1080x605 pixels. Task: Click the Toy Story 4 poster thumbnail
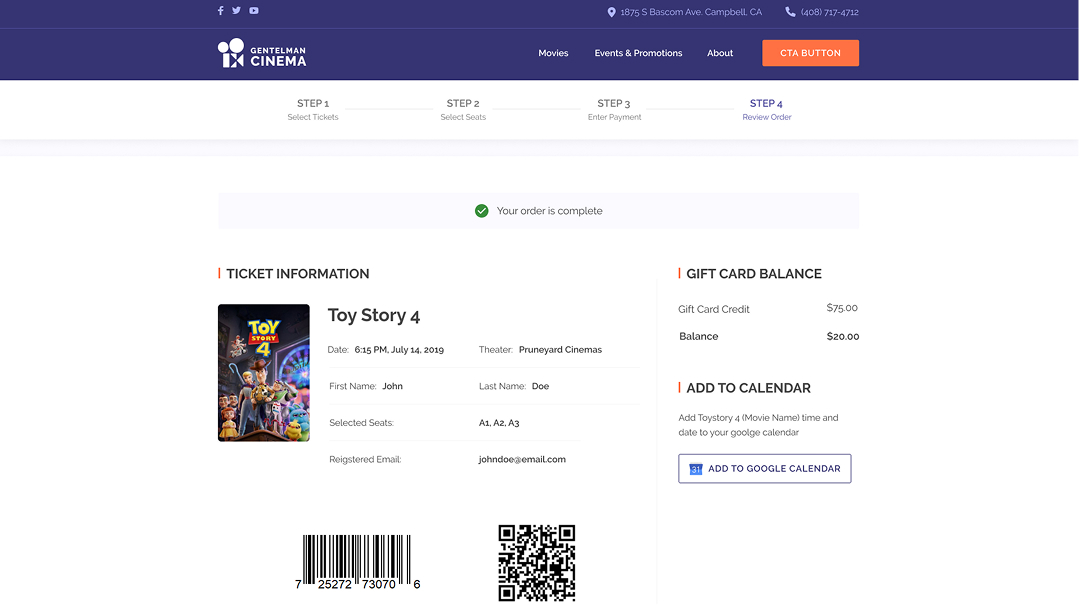pos(264,373)
